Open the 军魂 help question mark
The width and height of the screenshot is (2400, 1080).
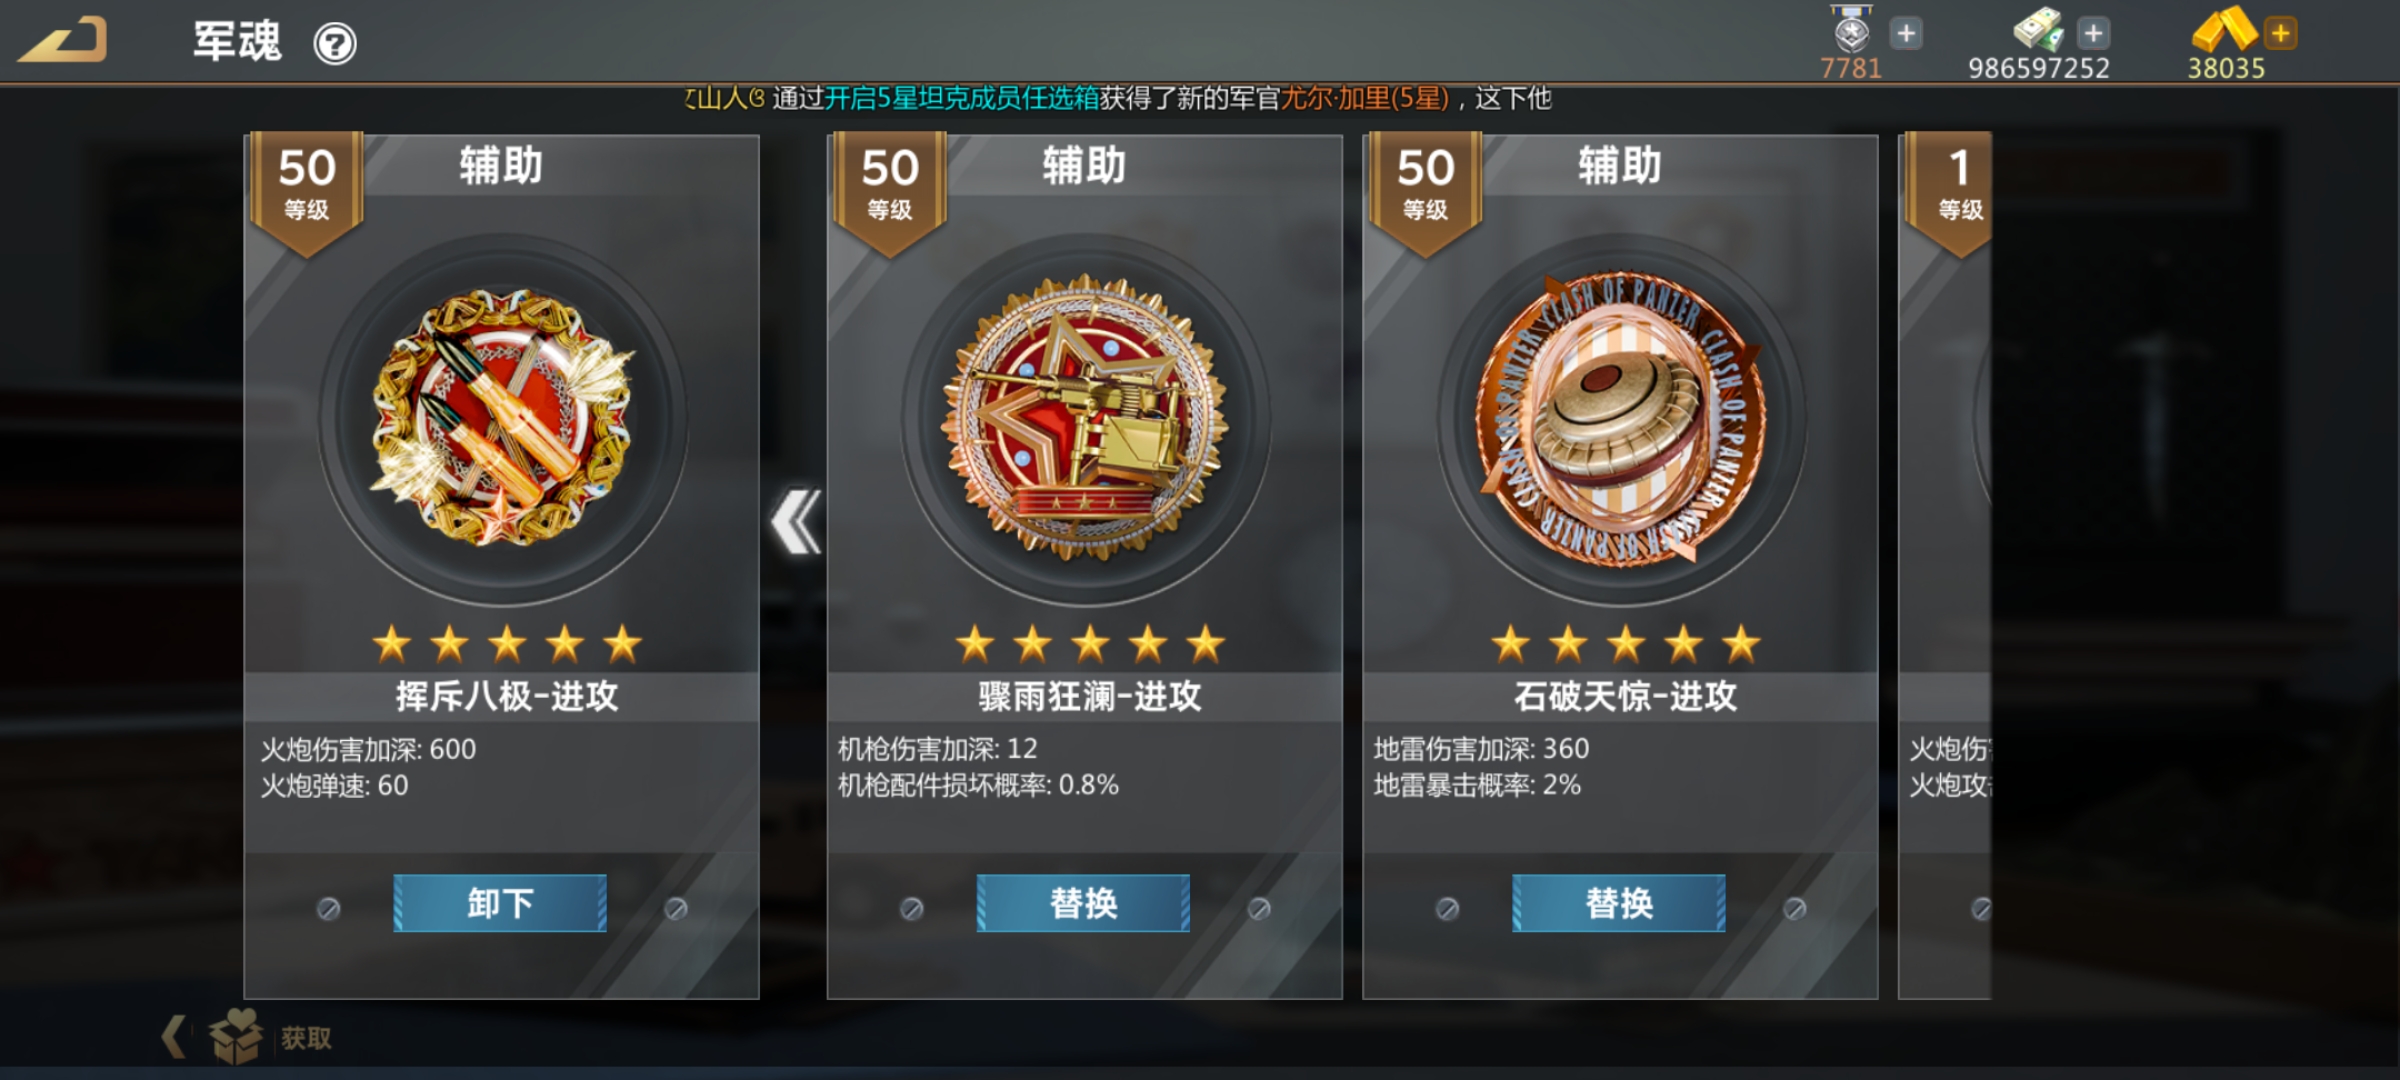(x=335, y=44)
